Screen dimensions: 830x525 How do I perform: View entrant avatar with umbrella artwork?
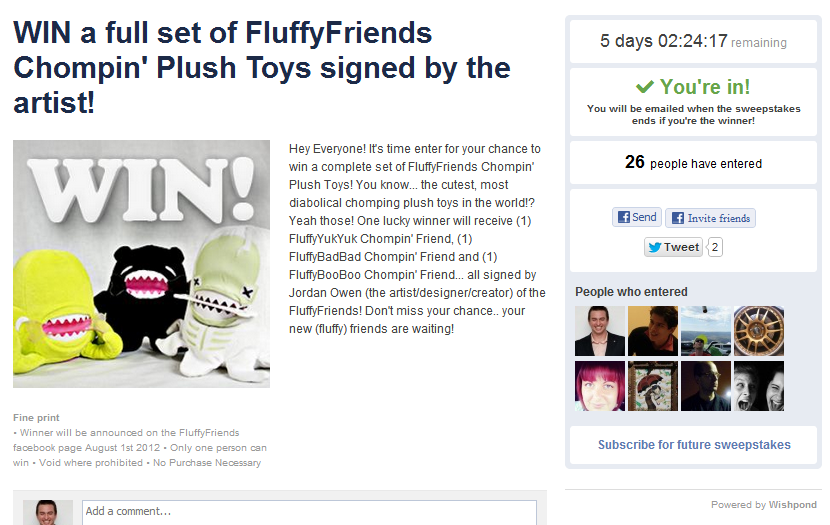(653, 386)
